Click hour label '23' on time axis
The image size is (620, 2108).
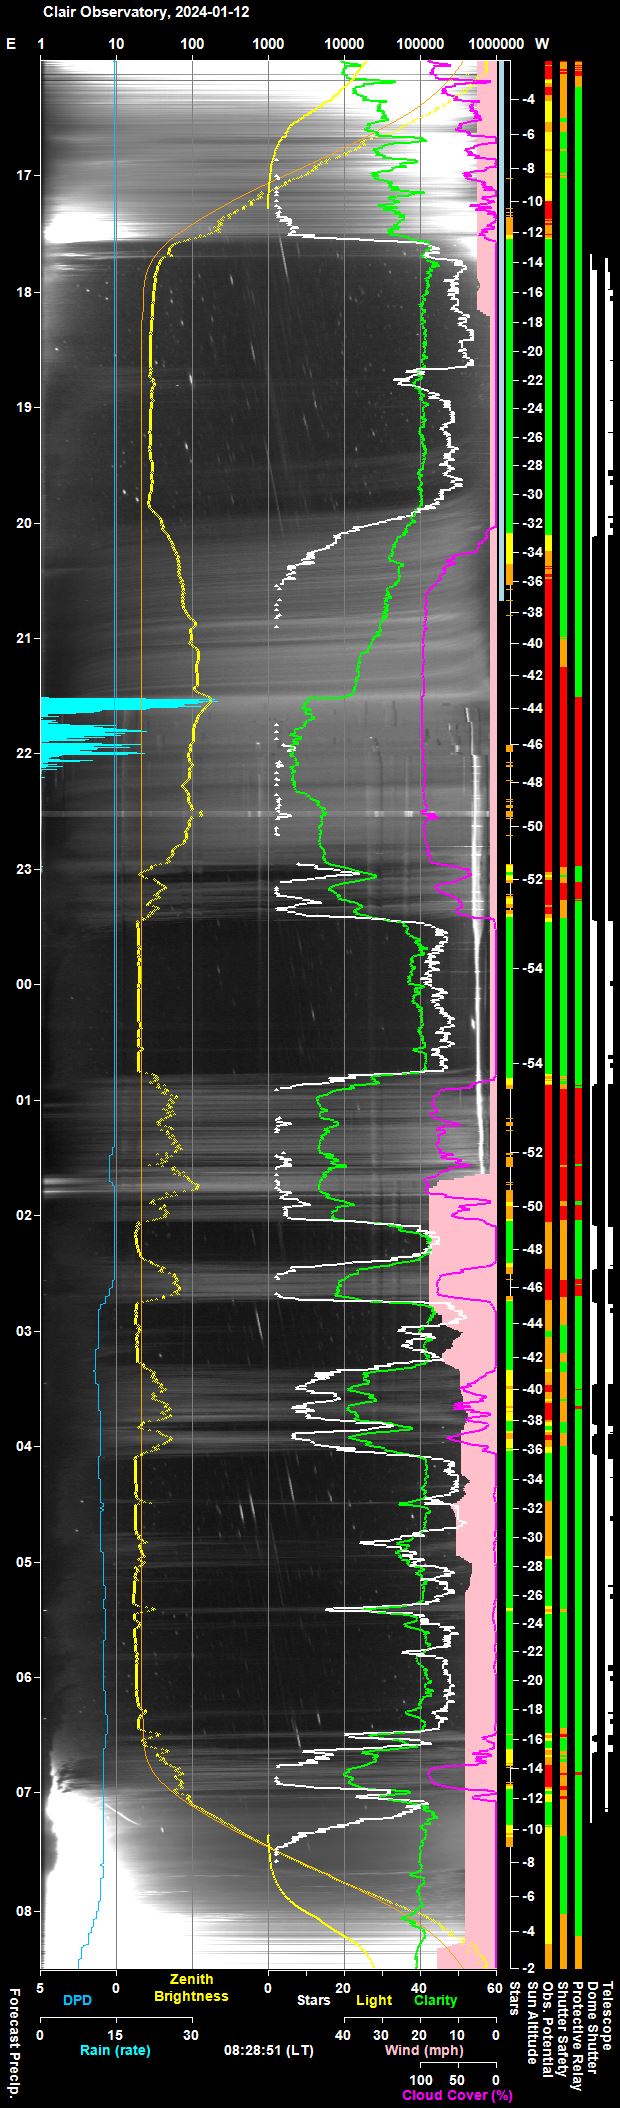(x=23, y=869)
